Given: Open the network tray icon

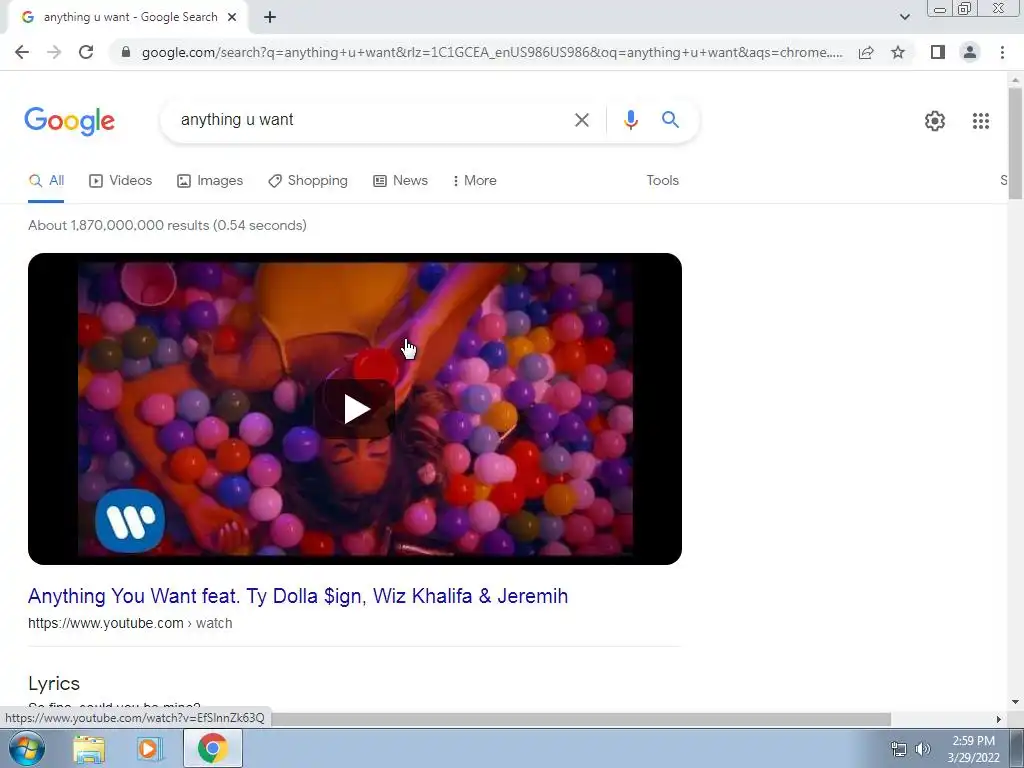Looking at the screenshot, I should [x=899, y=749].
